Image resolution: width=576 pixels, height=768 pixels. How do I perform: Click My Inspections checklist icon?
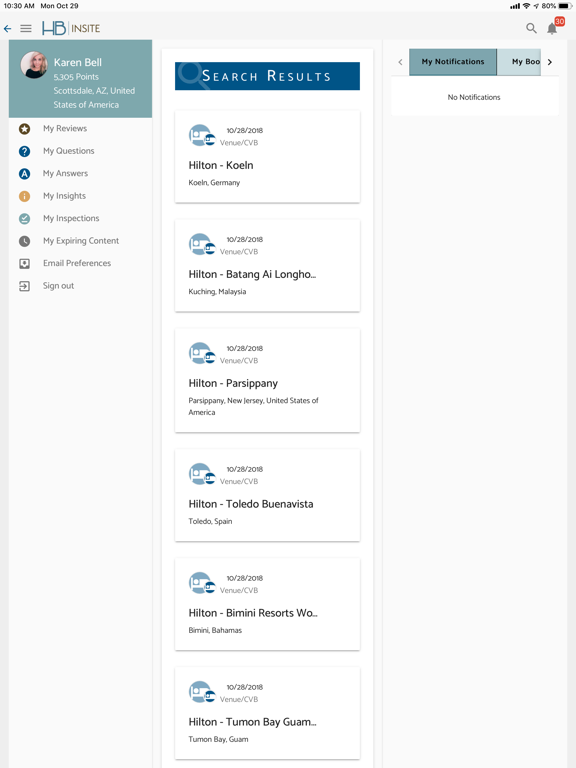point(24,219)
